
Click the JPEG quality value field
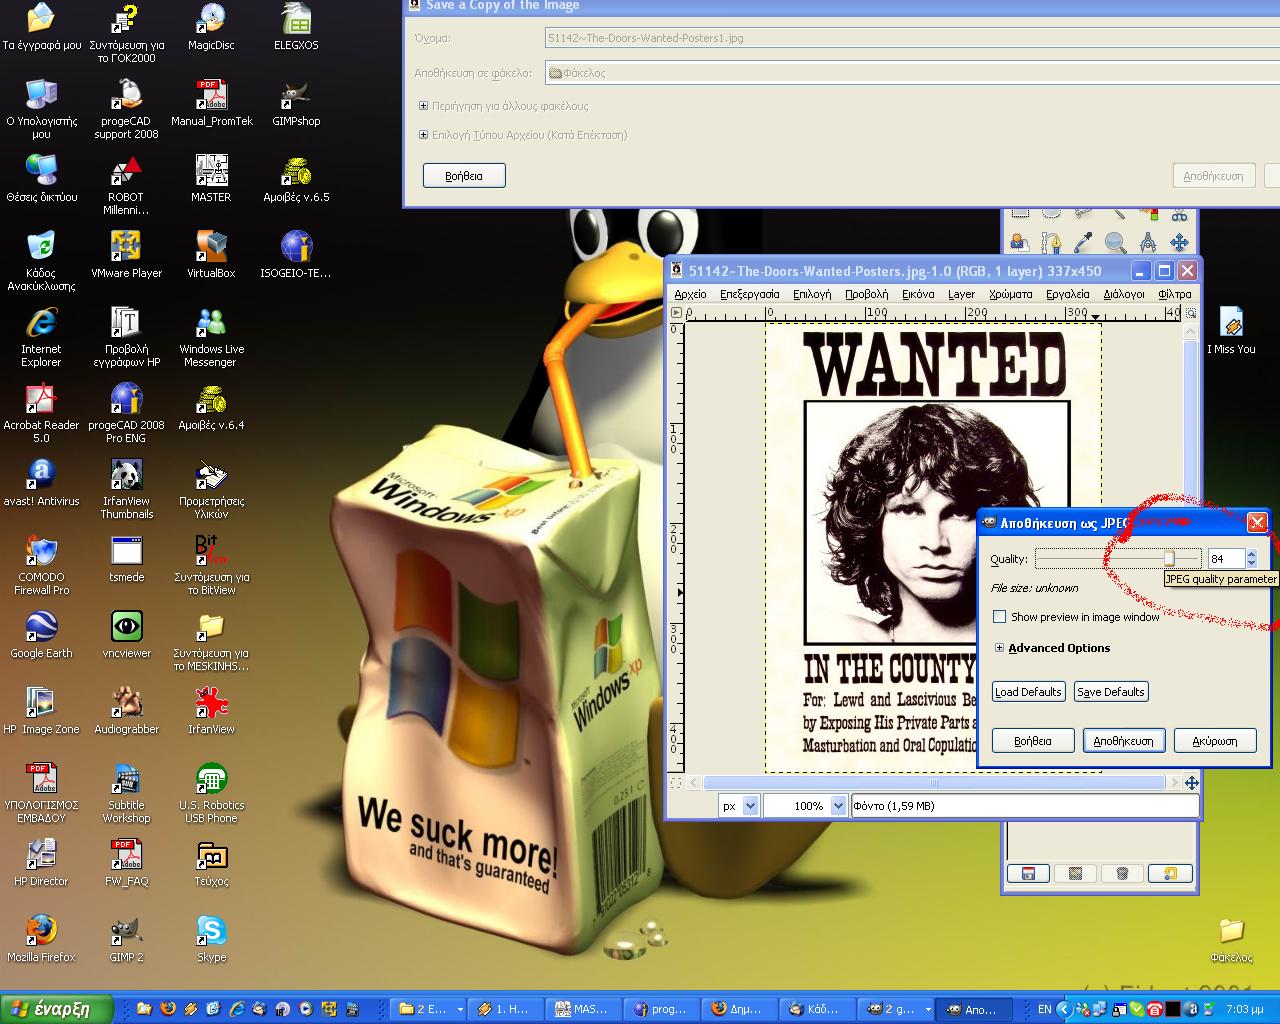(1226, 559)
